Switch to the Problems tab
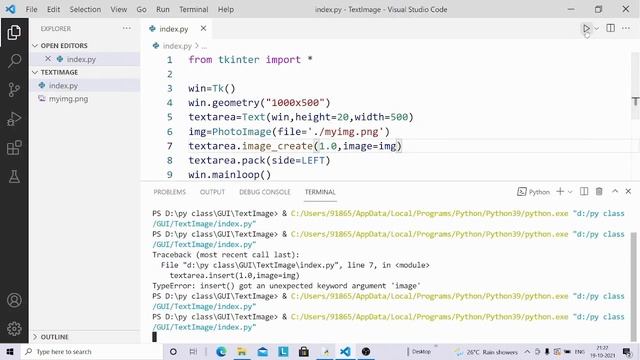 pos(169,192)
